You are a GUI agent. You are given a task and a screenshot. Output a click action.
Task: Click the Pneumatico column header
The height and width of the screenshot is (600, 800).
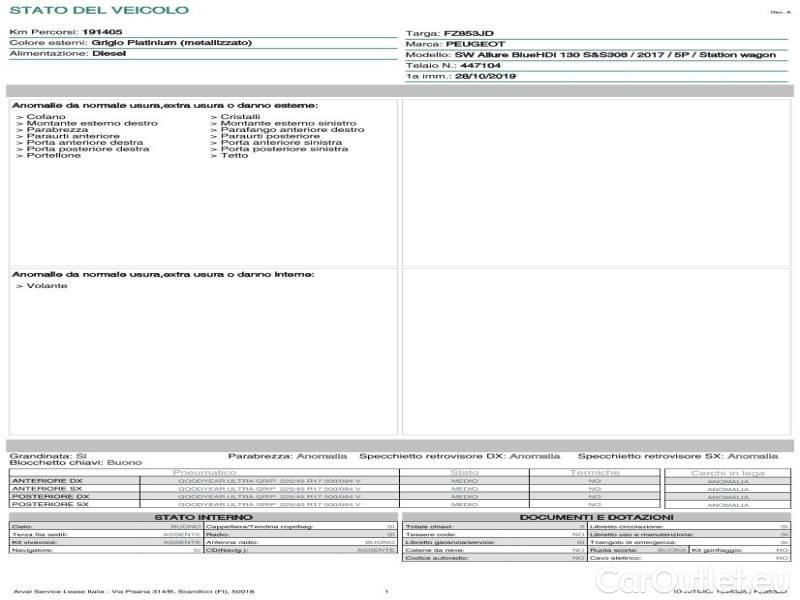tap(205, 472)
